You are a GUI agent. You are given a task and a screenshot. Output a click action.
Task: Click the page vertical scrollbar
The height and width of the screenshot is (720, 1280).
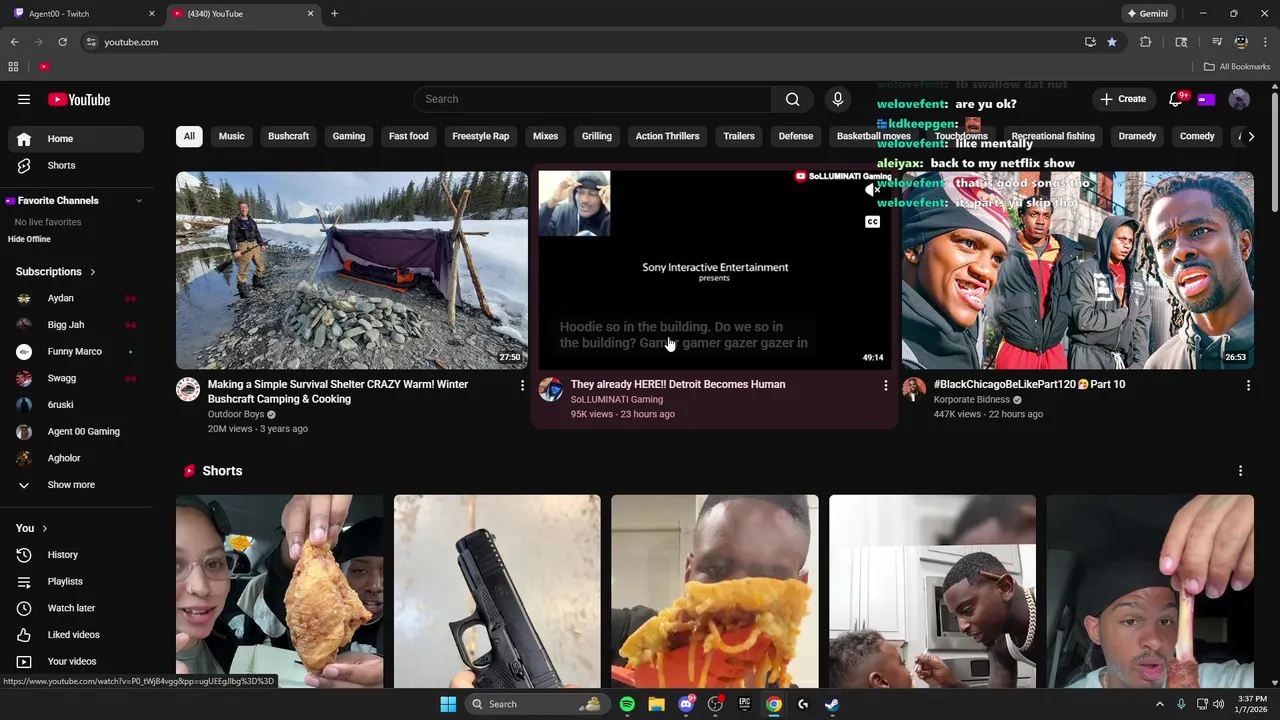(x=1274, y=150)
